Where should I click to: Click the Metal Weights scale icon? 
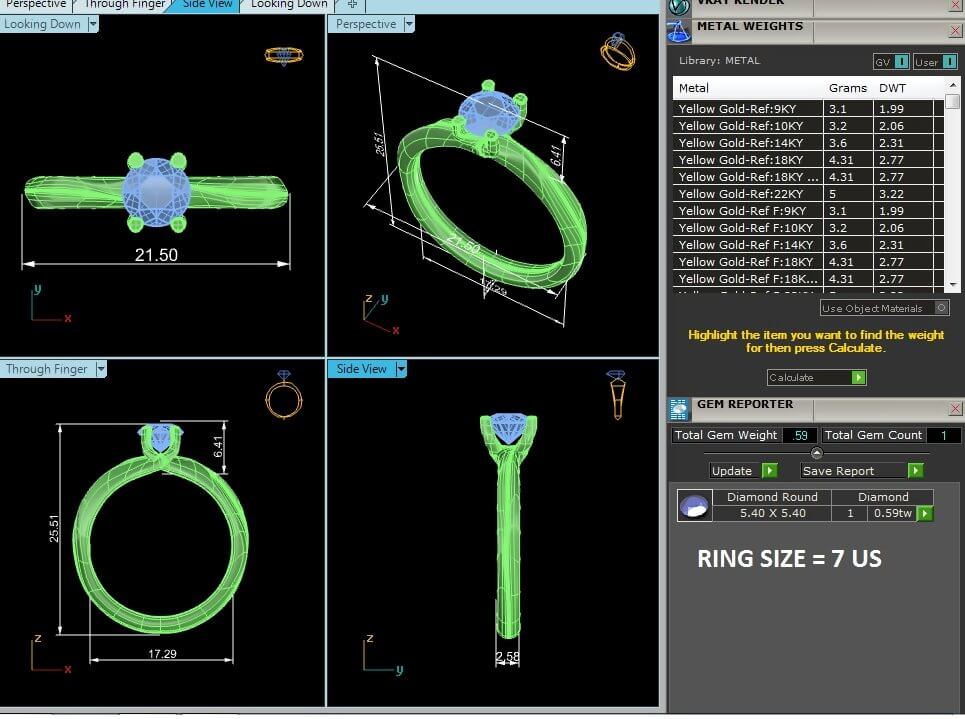[680, 31]
